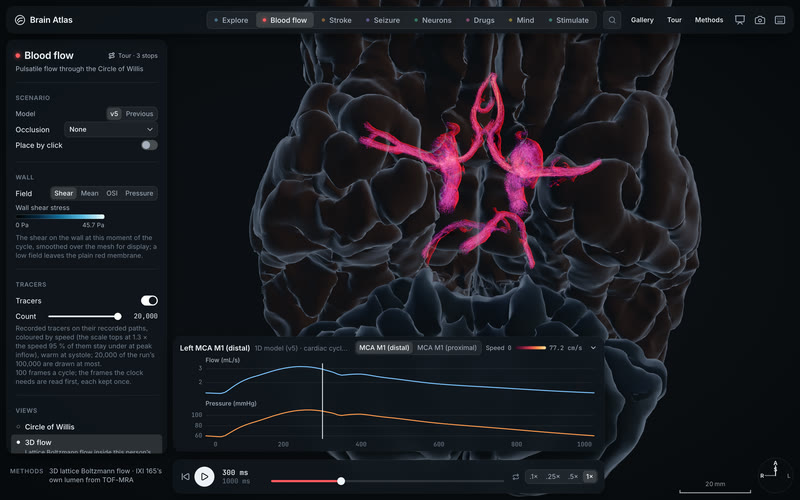Click the Brain Atlas logo icon
Viewport: 800px width, 500px height.
click(x=20, y=20)
